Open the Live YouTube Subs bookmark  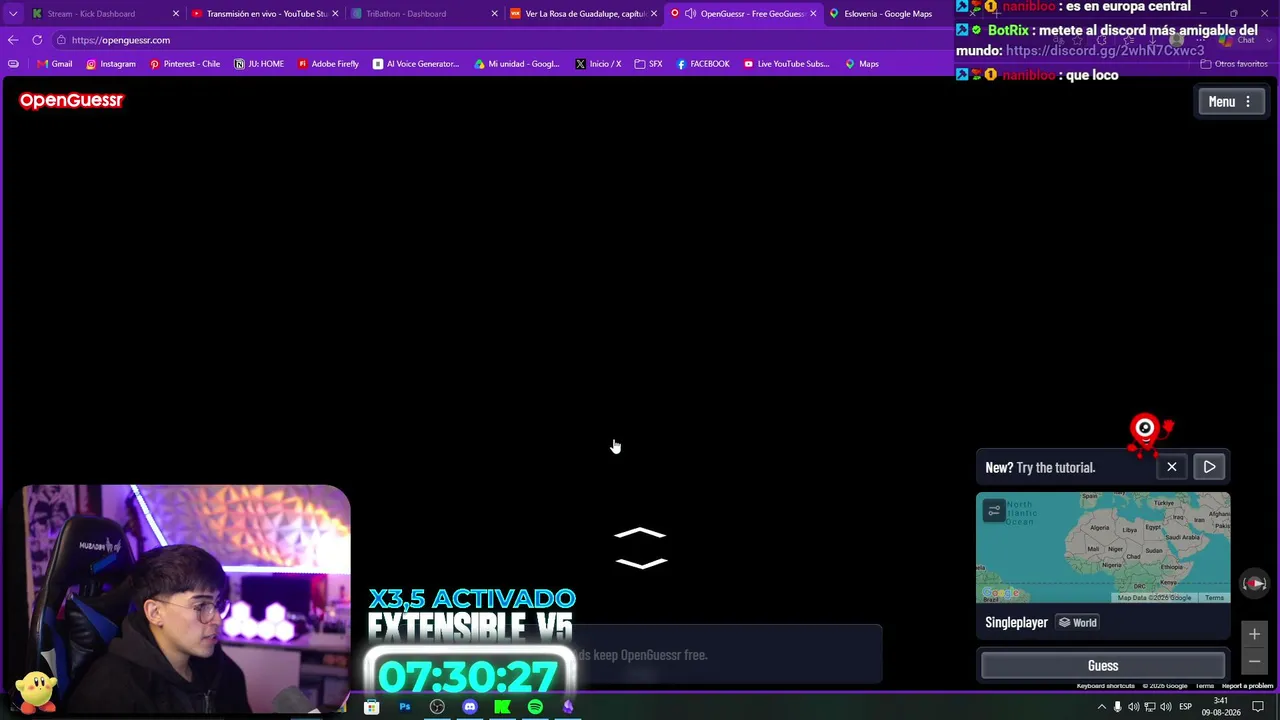click(x=787, y=64)
